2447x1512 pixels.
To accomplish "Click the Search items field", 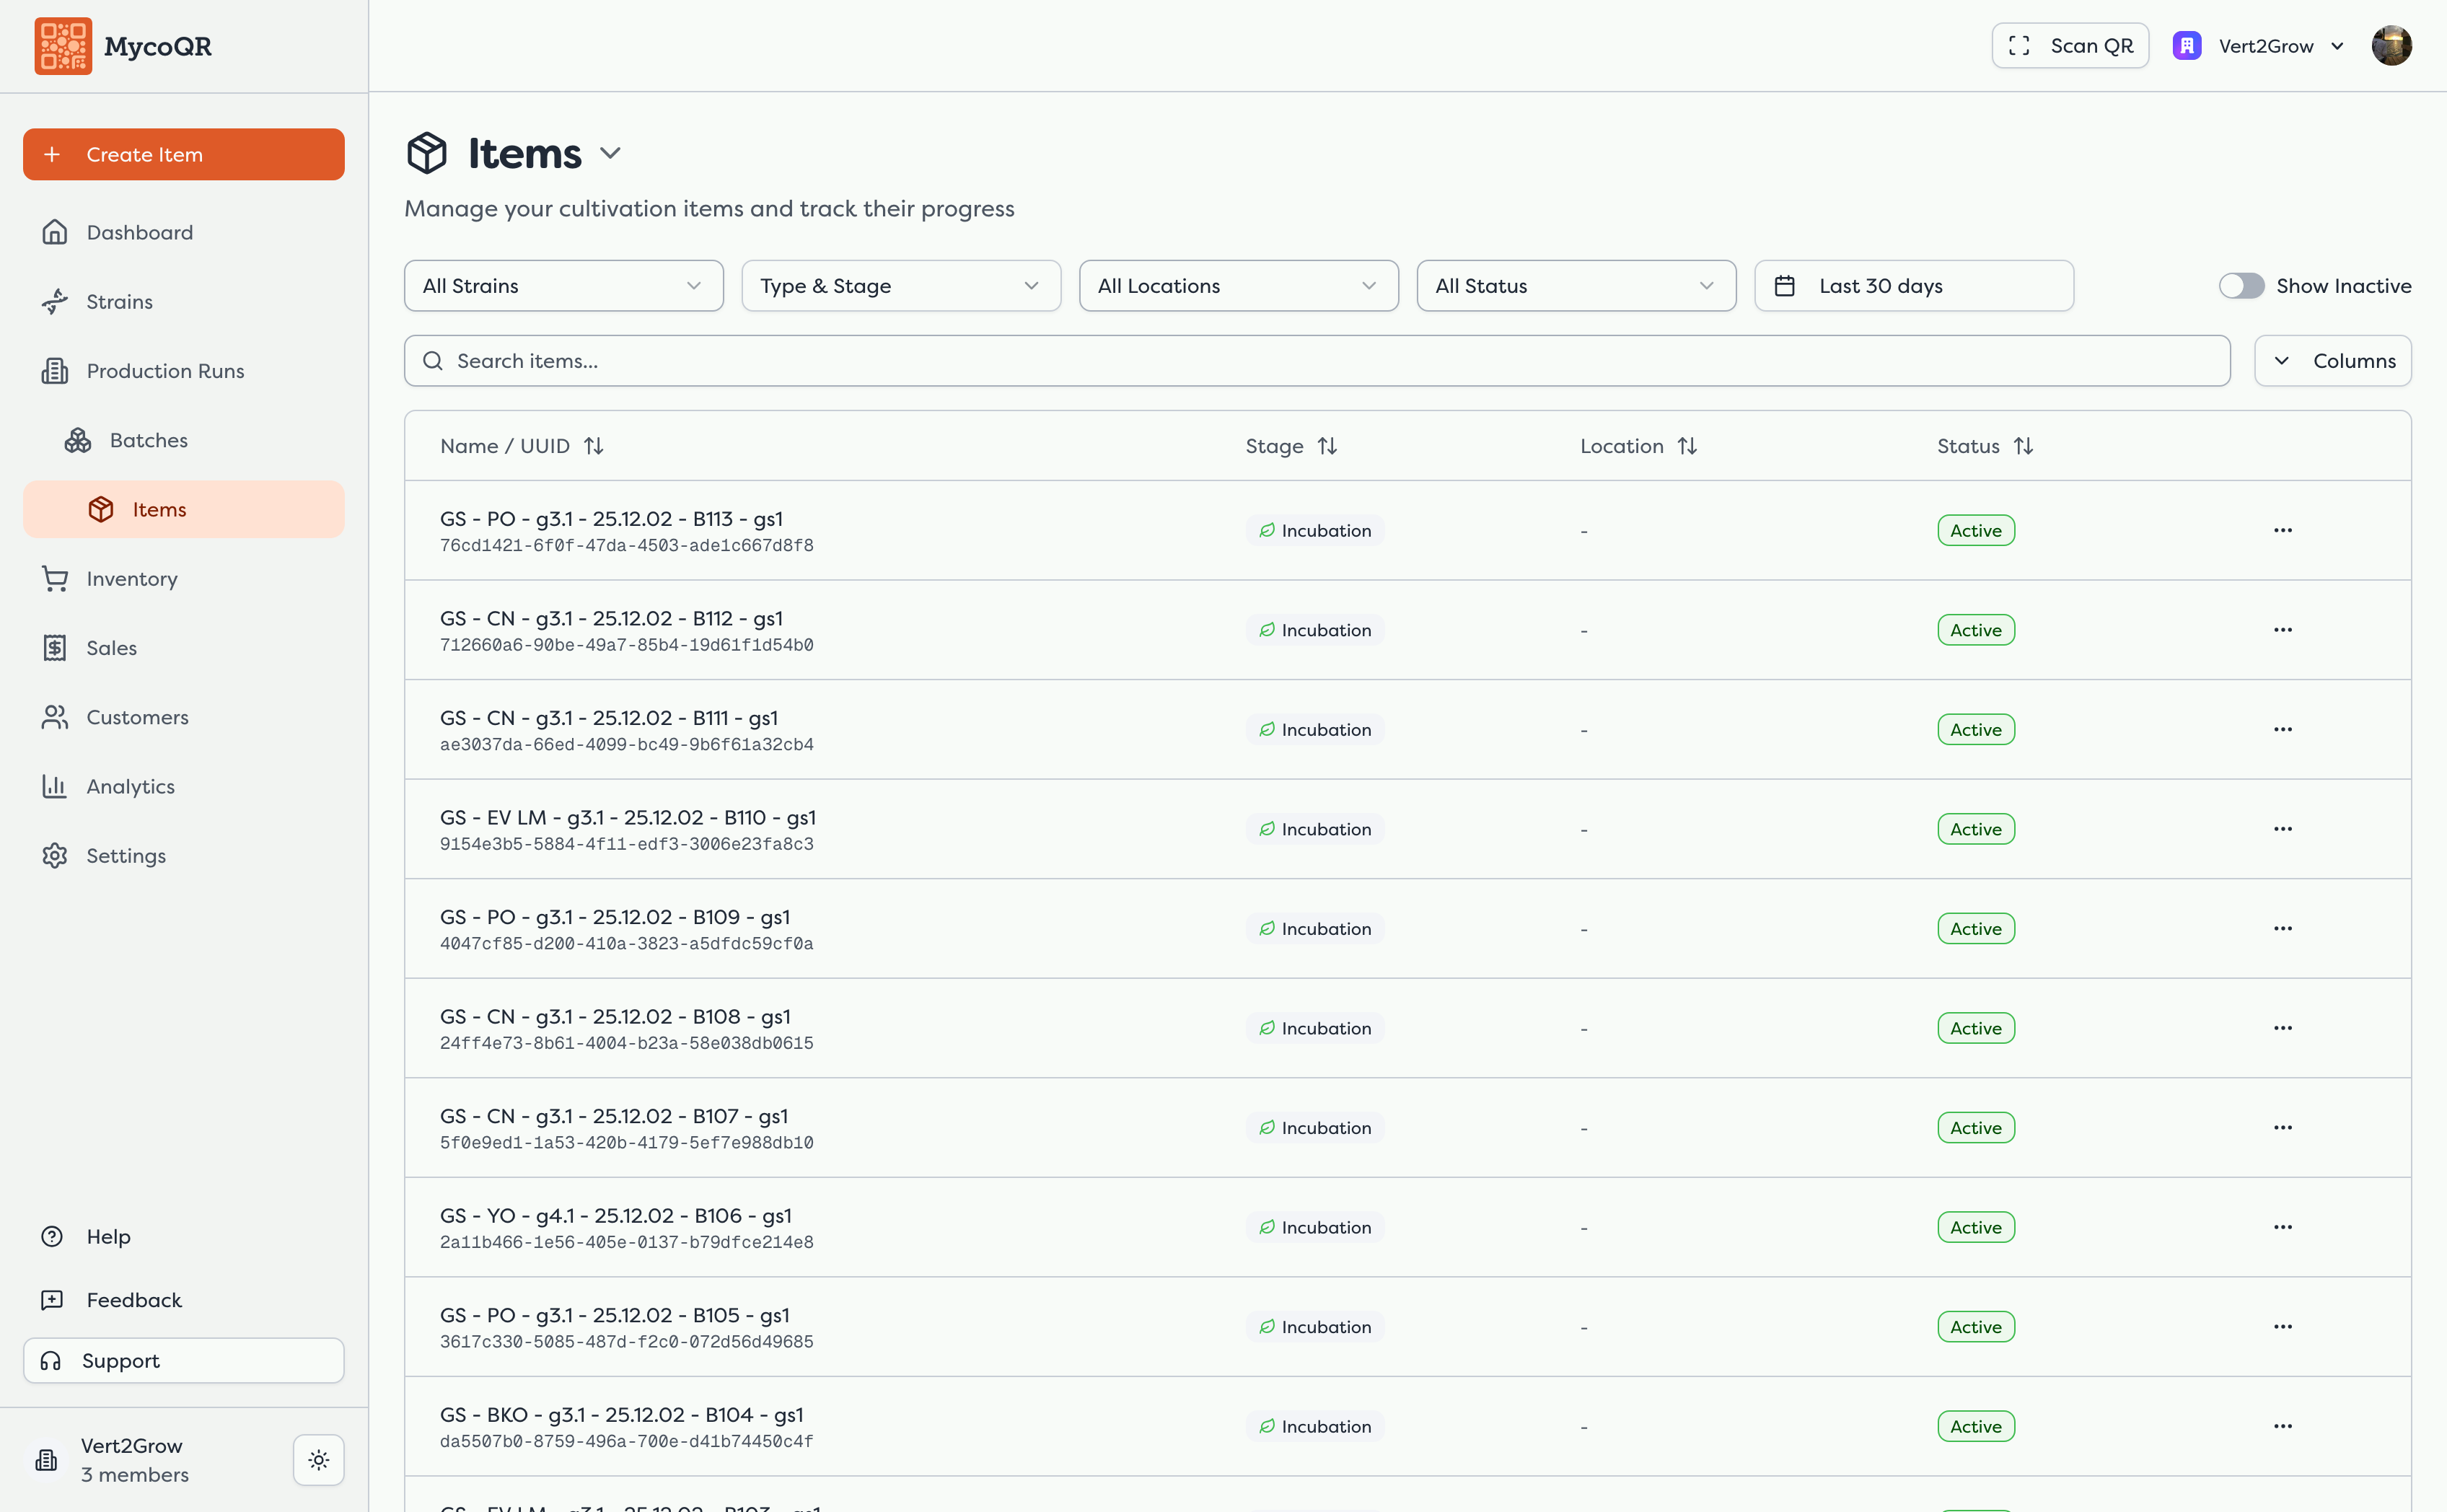I will click(1316, 361).
